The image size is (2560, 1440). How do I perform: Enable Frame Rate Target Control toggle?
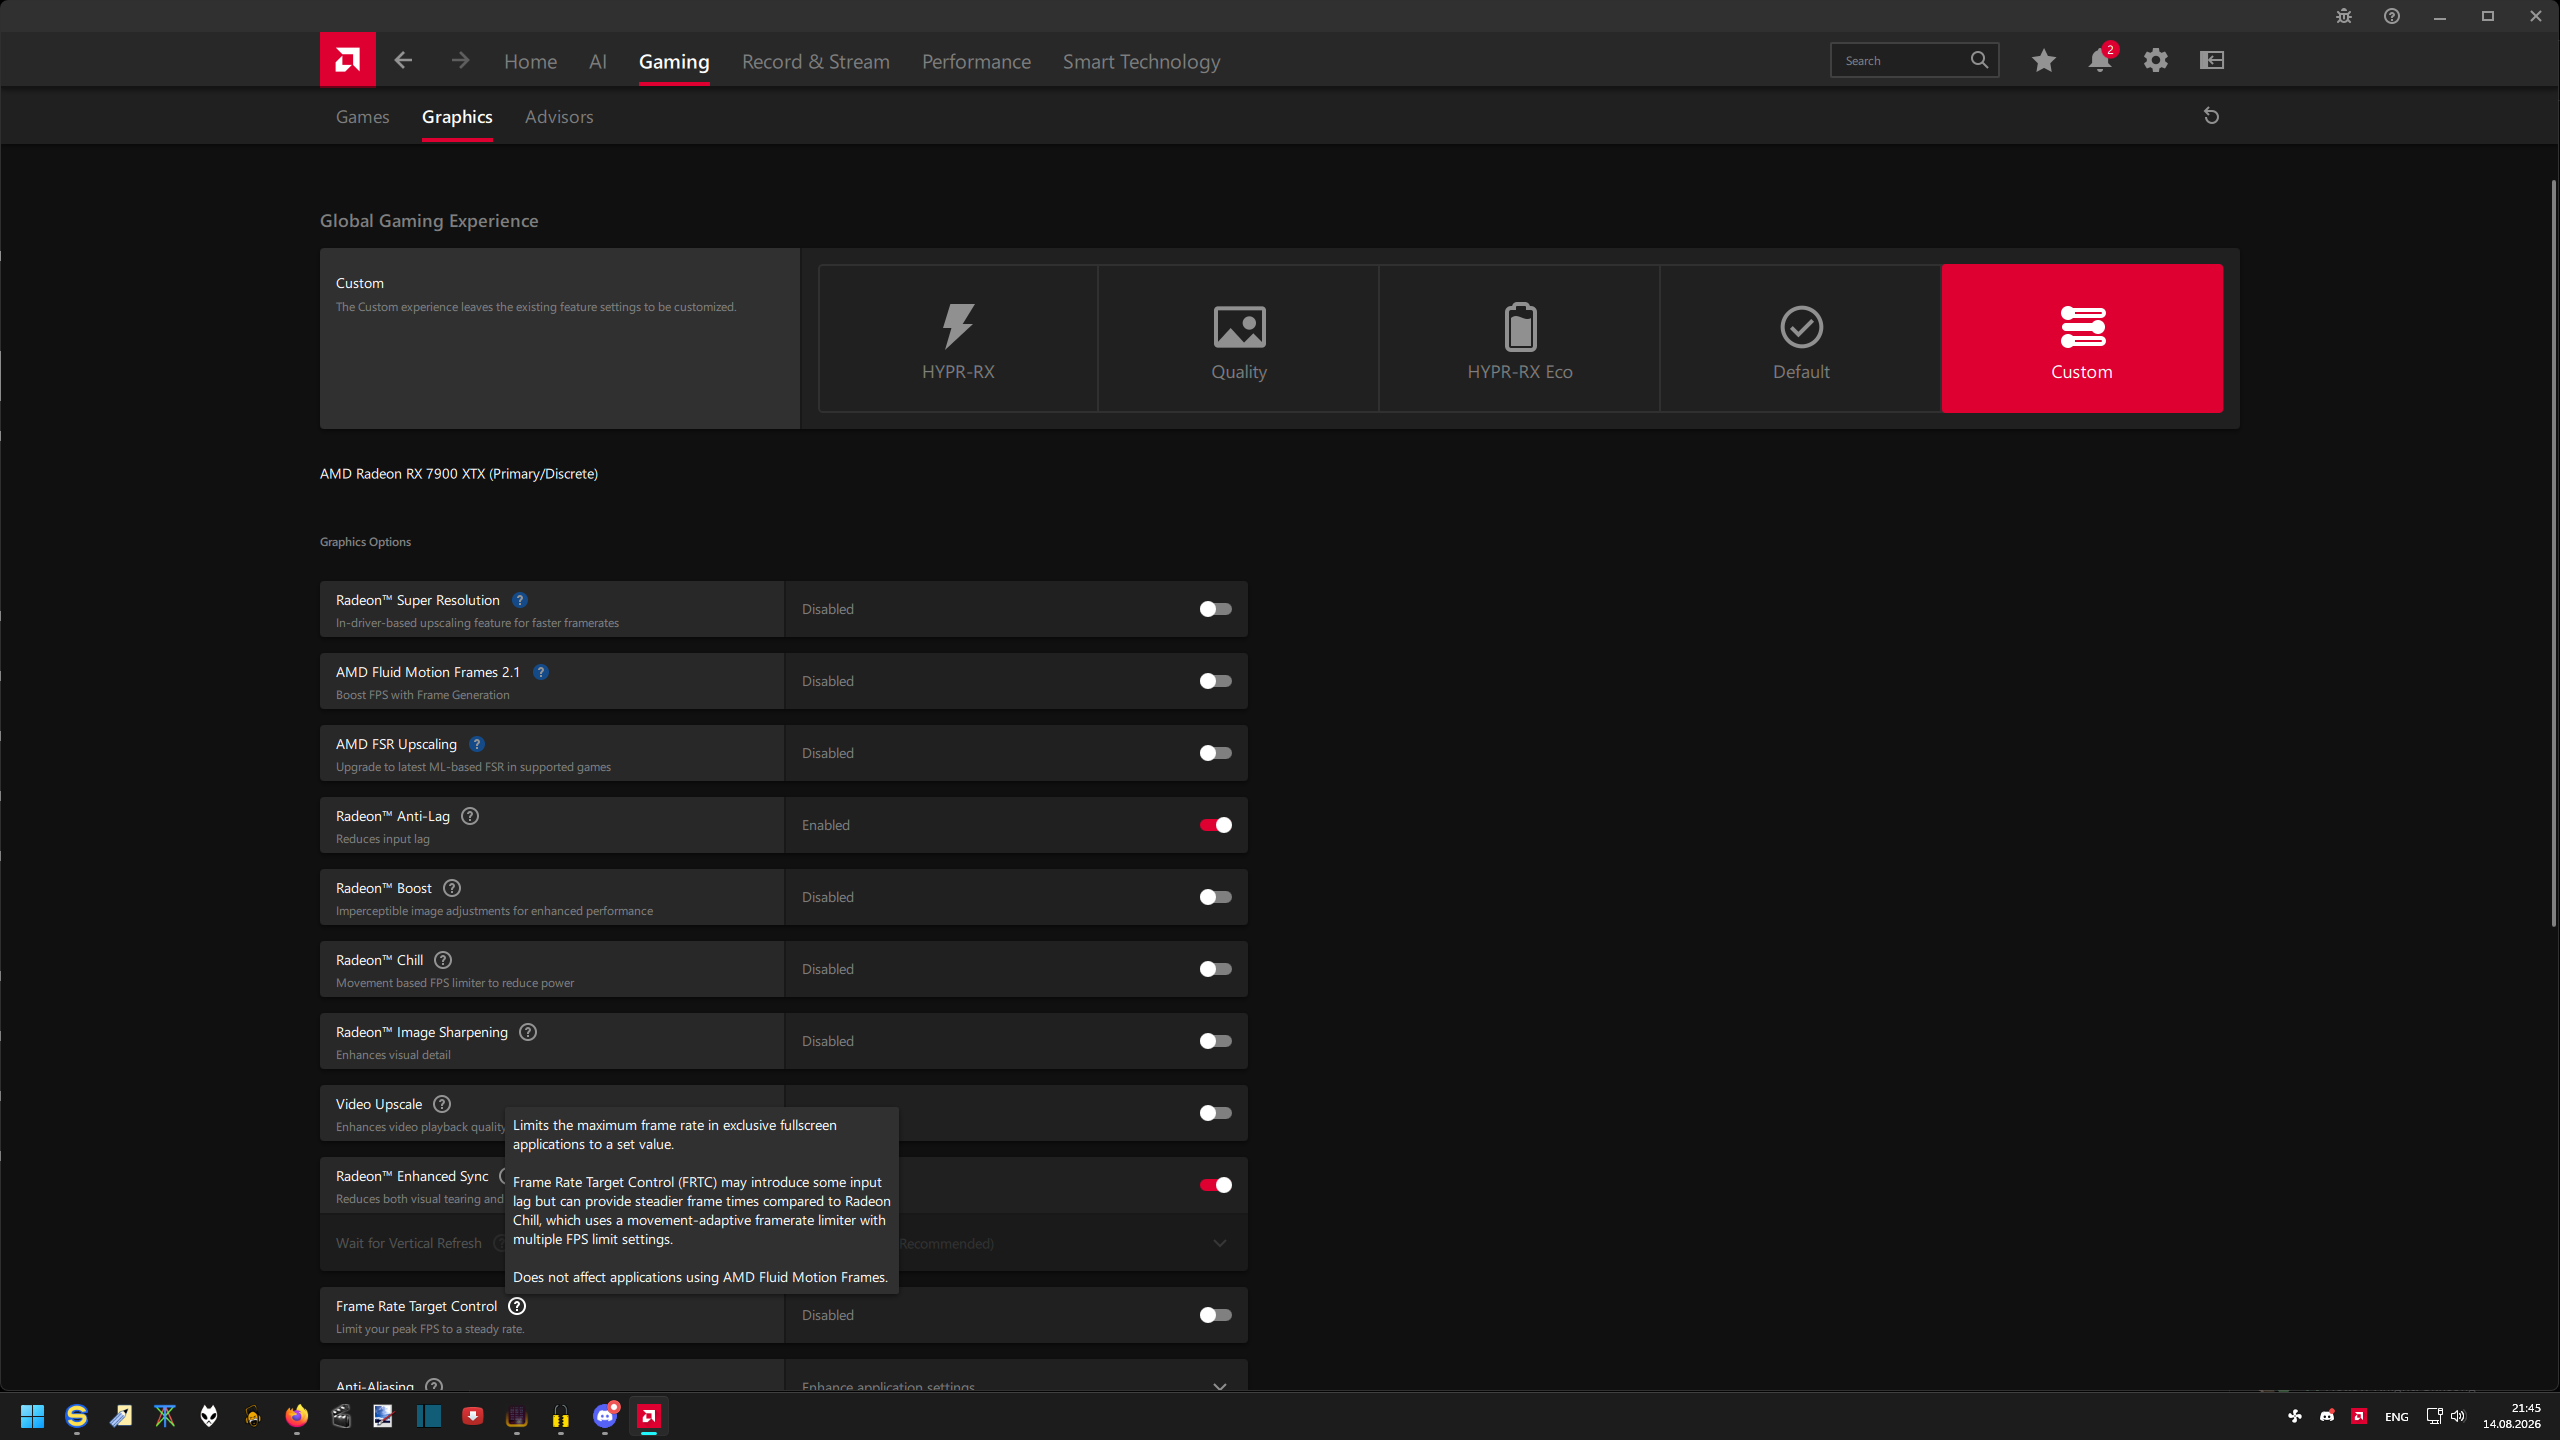(1216, 1315)
